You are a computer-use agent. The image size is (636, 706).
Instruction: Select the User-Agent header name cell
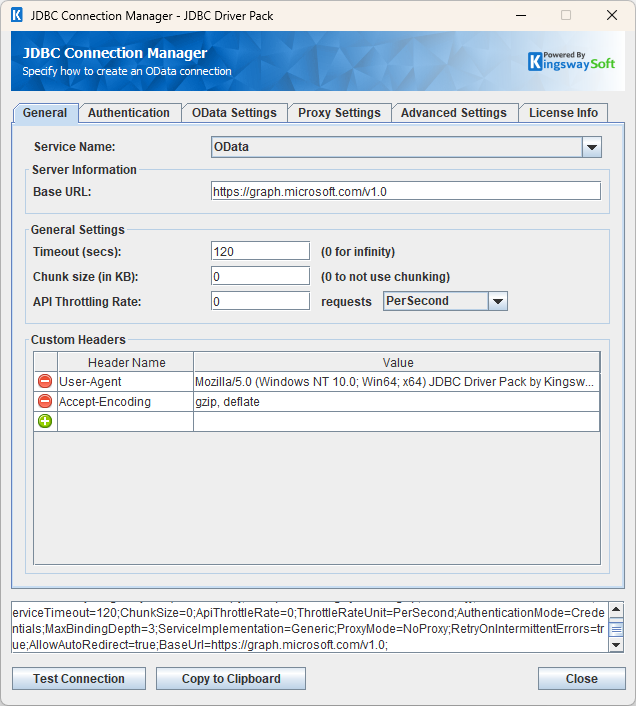tap(126, 381)
